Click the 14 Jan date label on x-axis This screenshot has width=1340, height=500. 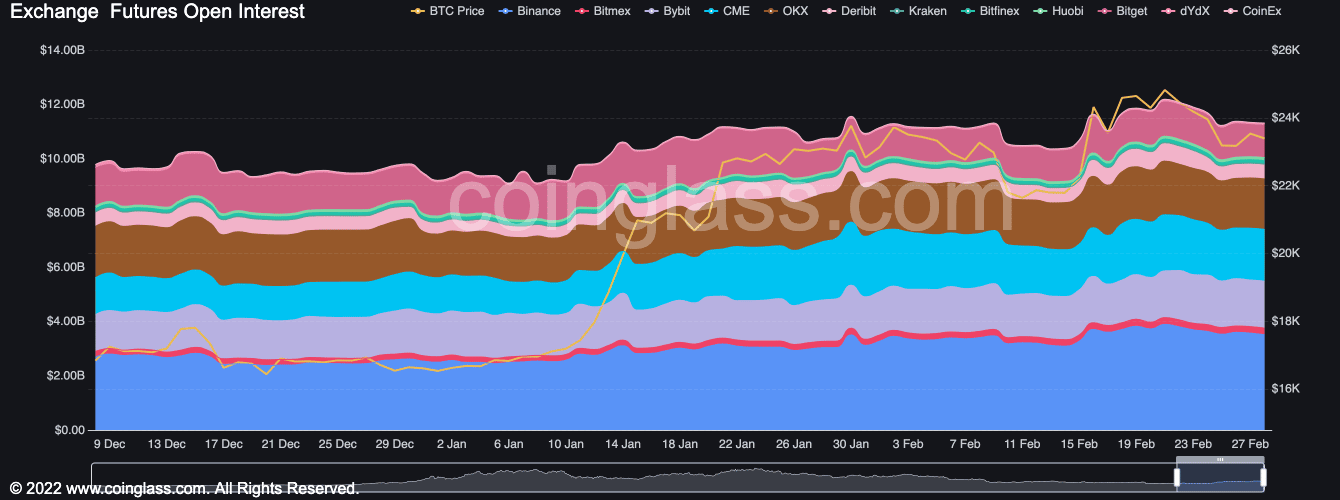pos(623,444)
